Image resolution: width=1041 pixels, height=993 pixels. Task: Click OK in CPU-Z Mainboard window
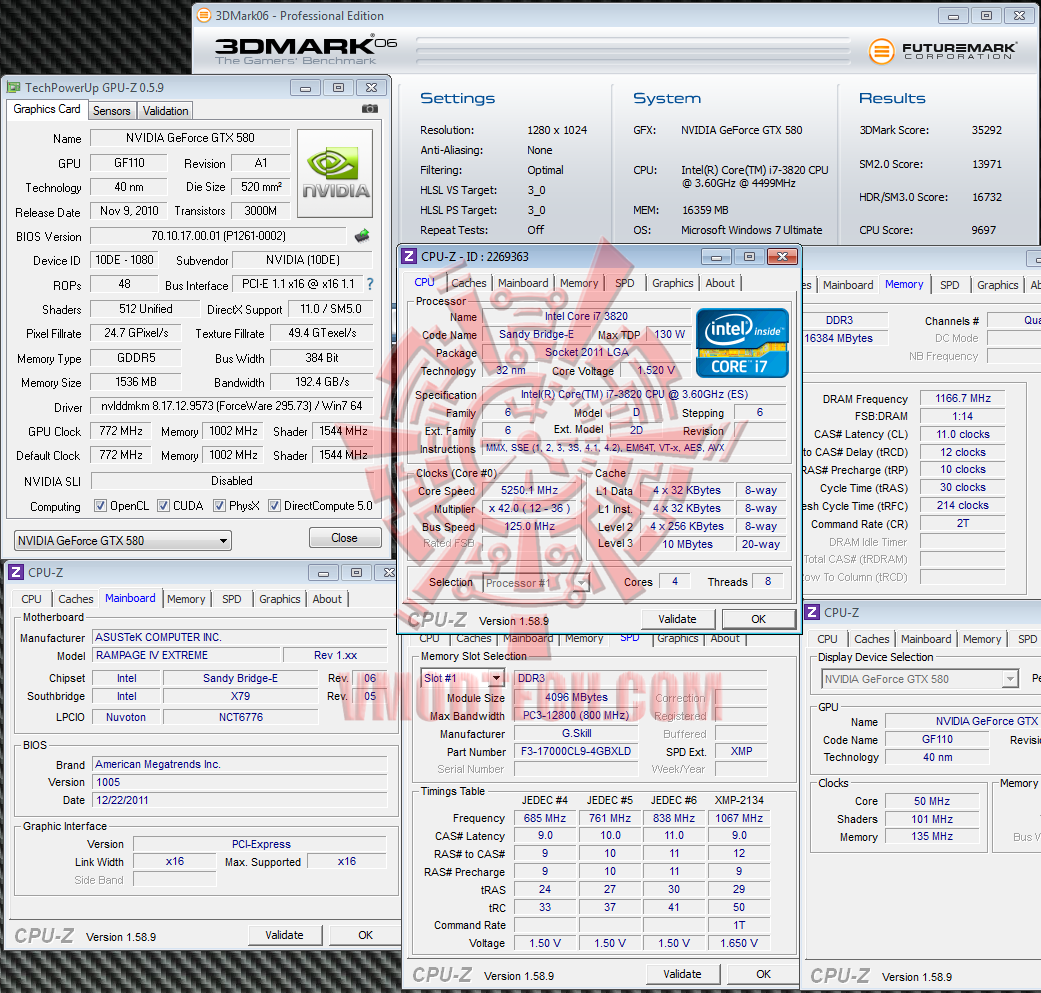point(365,935)
